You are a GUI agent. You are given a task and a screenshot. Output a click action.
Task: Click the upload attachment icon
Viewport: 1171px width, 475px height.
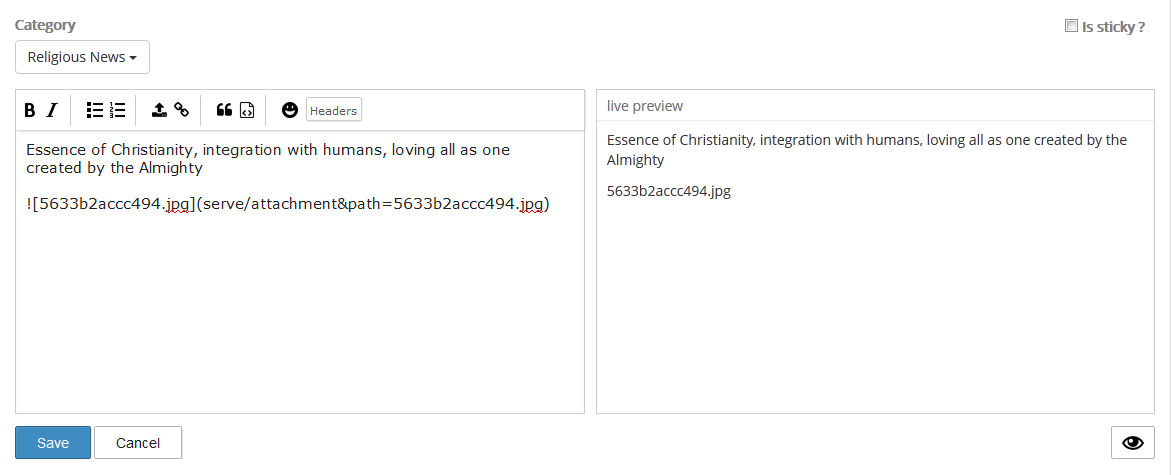[159, 110]
